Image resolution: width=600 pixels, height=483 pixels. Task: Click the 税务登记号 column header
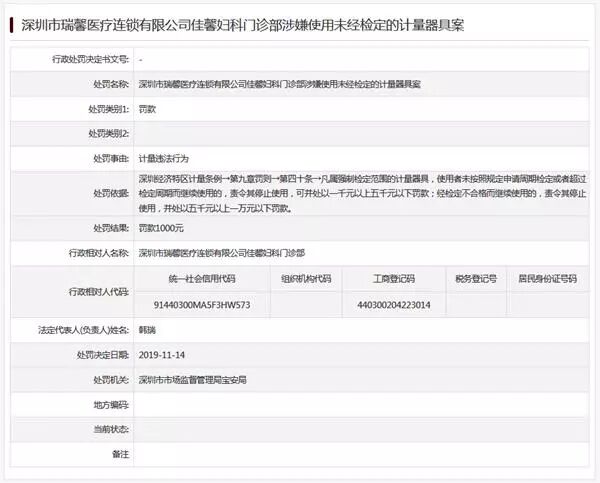click(476, 279)
